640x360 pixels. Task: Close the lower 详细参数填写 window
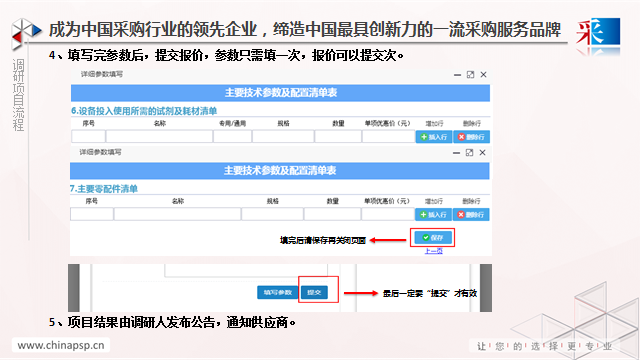(x=482, y=153)
